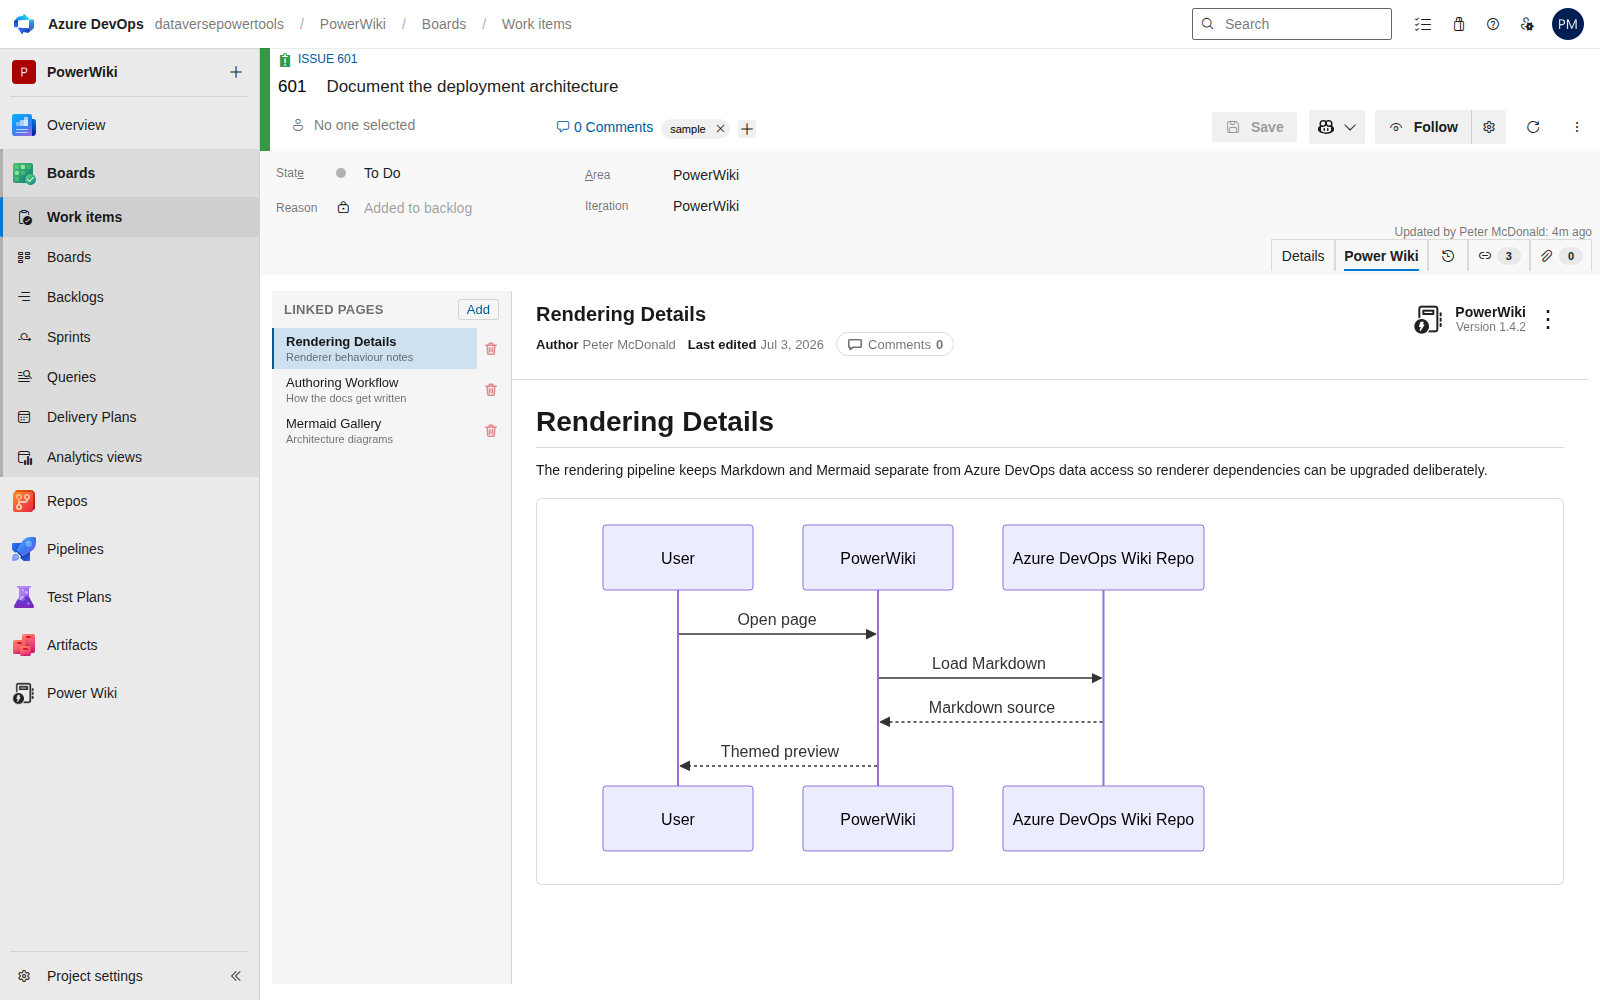Select the Power Wiki tab
The height and width of the screenshot is (1000, 1600).
[x=1381, y=256]
